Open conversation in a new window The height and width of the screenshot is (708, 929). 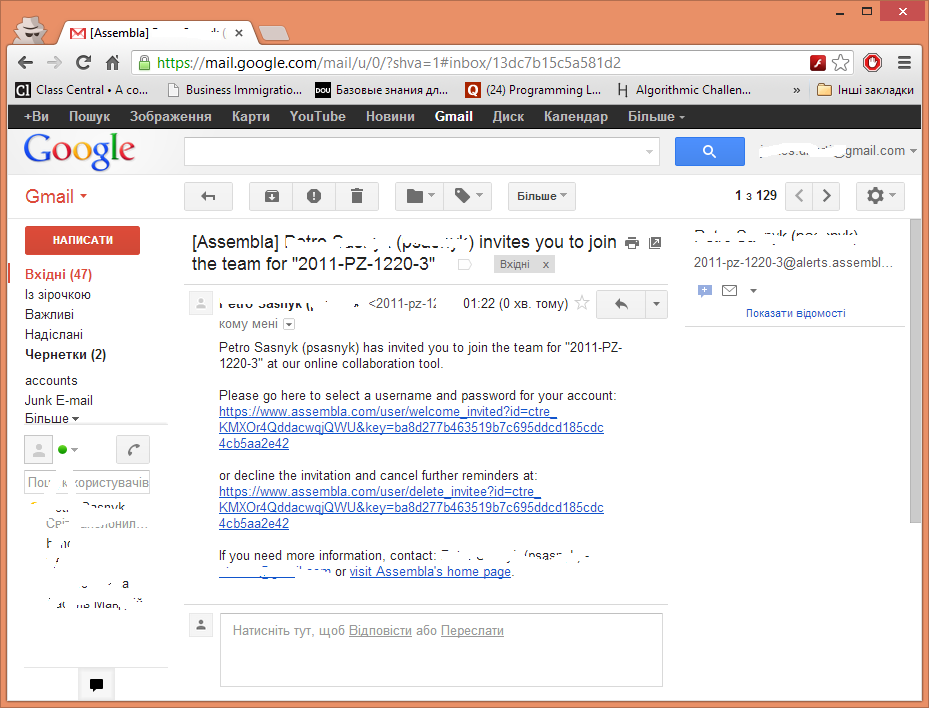coord(655,243)
